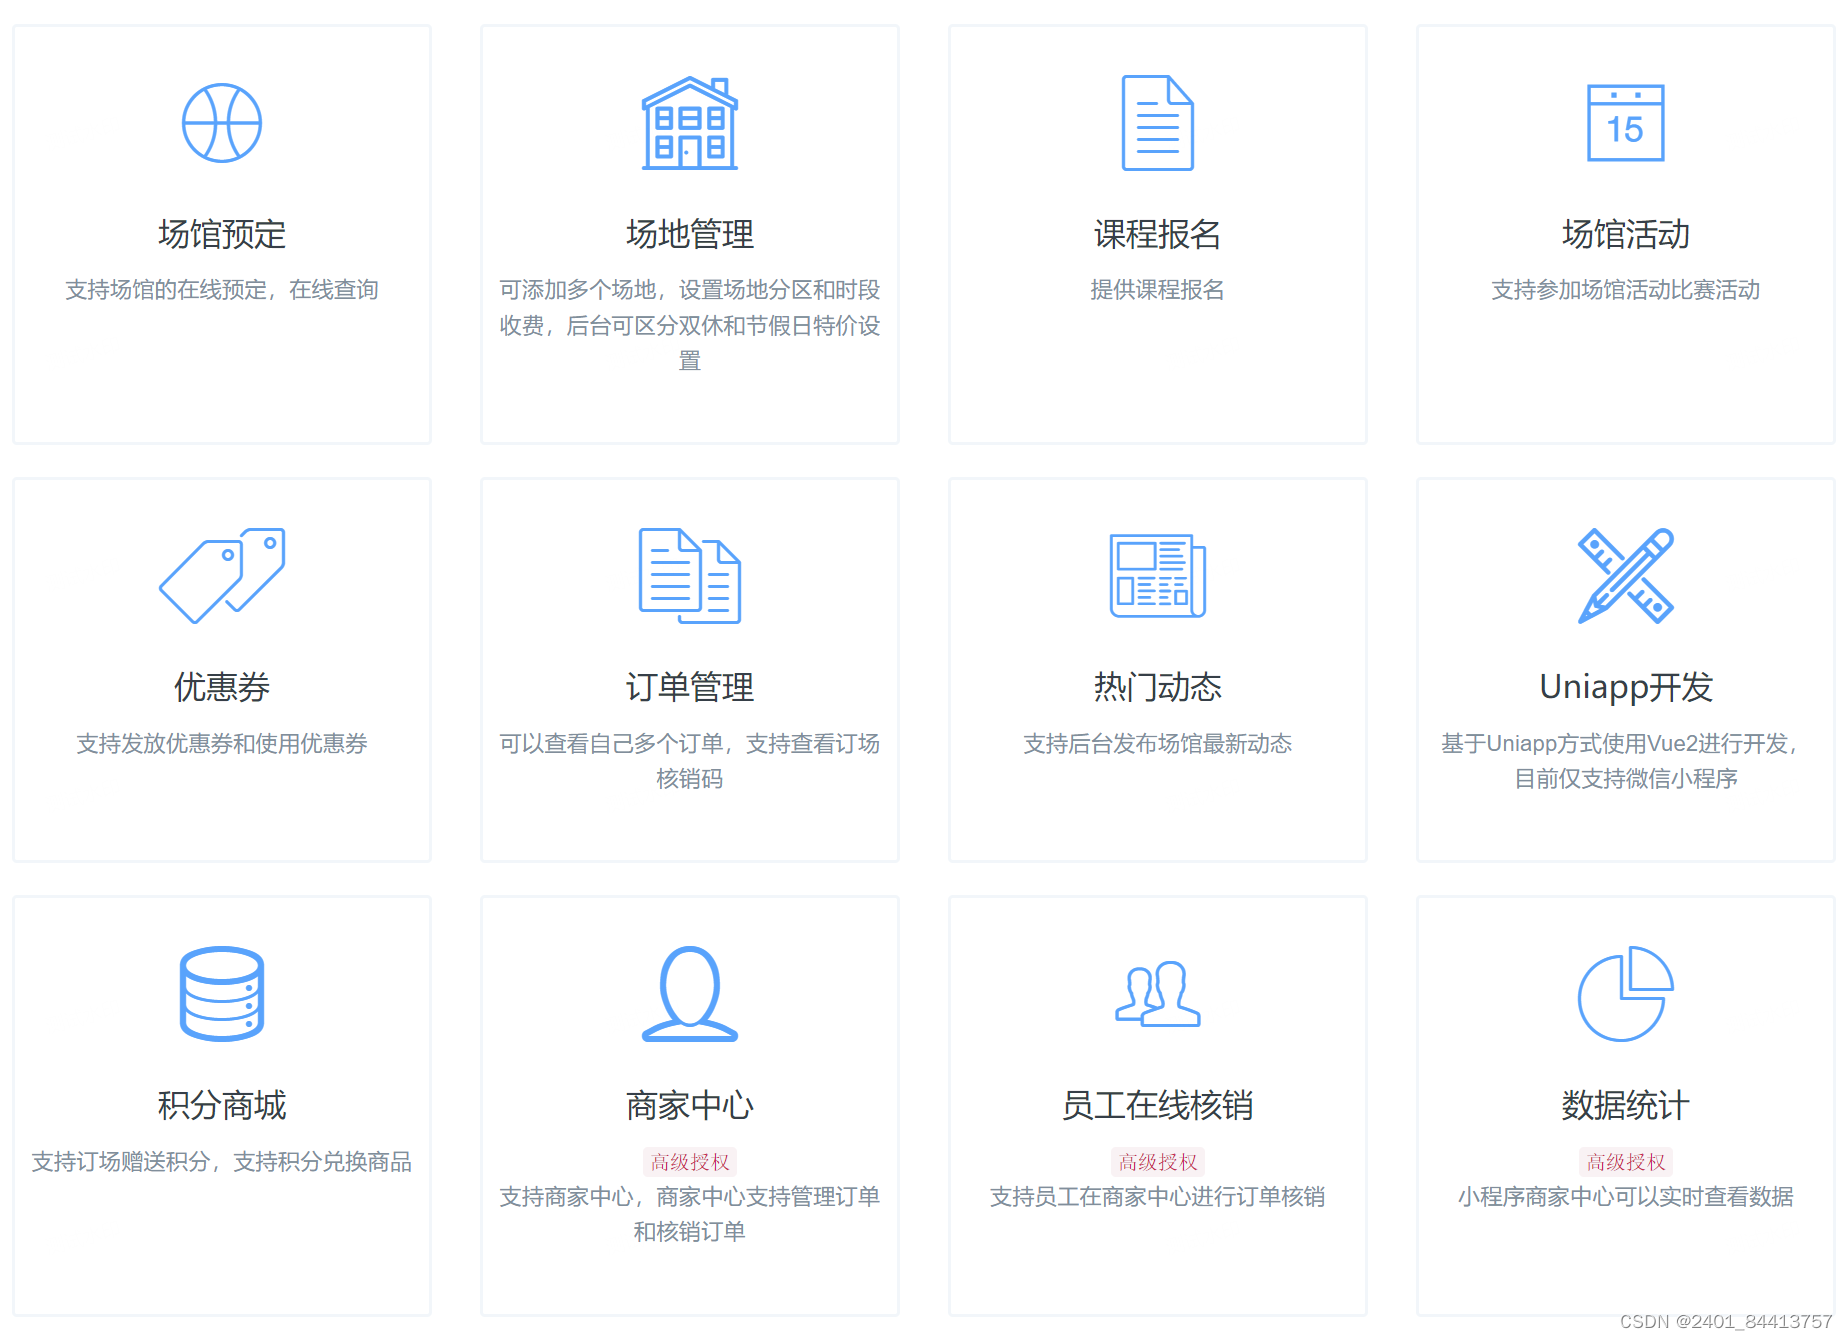Click the user profile icon above 商家中心
The width and height of the screenshot is (1848, 1340).
(690, 994)
